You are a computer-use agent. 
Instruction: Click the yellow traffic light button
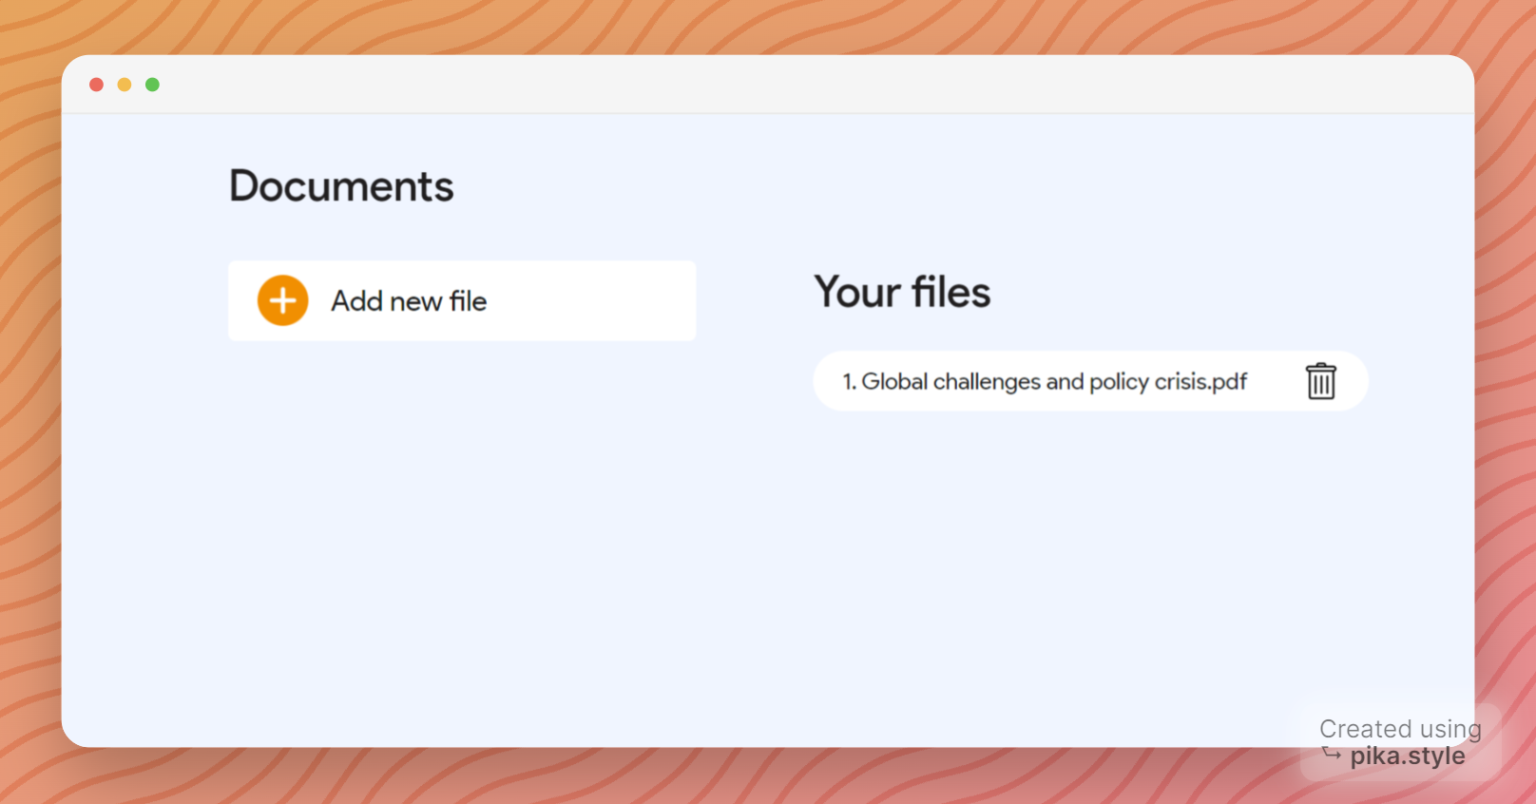124,85
